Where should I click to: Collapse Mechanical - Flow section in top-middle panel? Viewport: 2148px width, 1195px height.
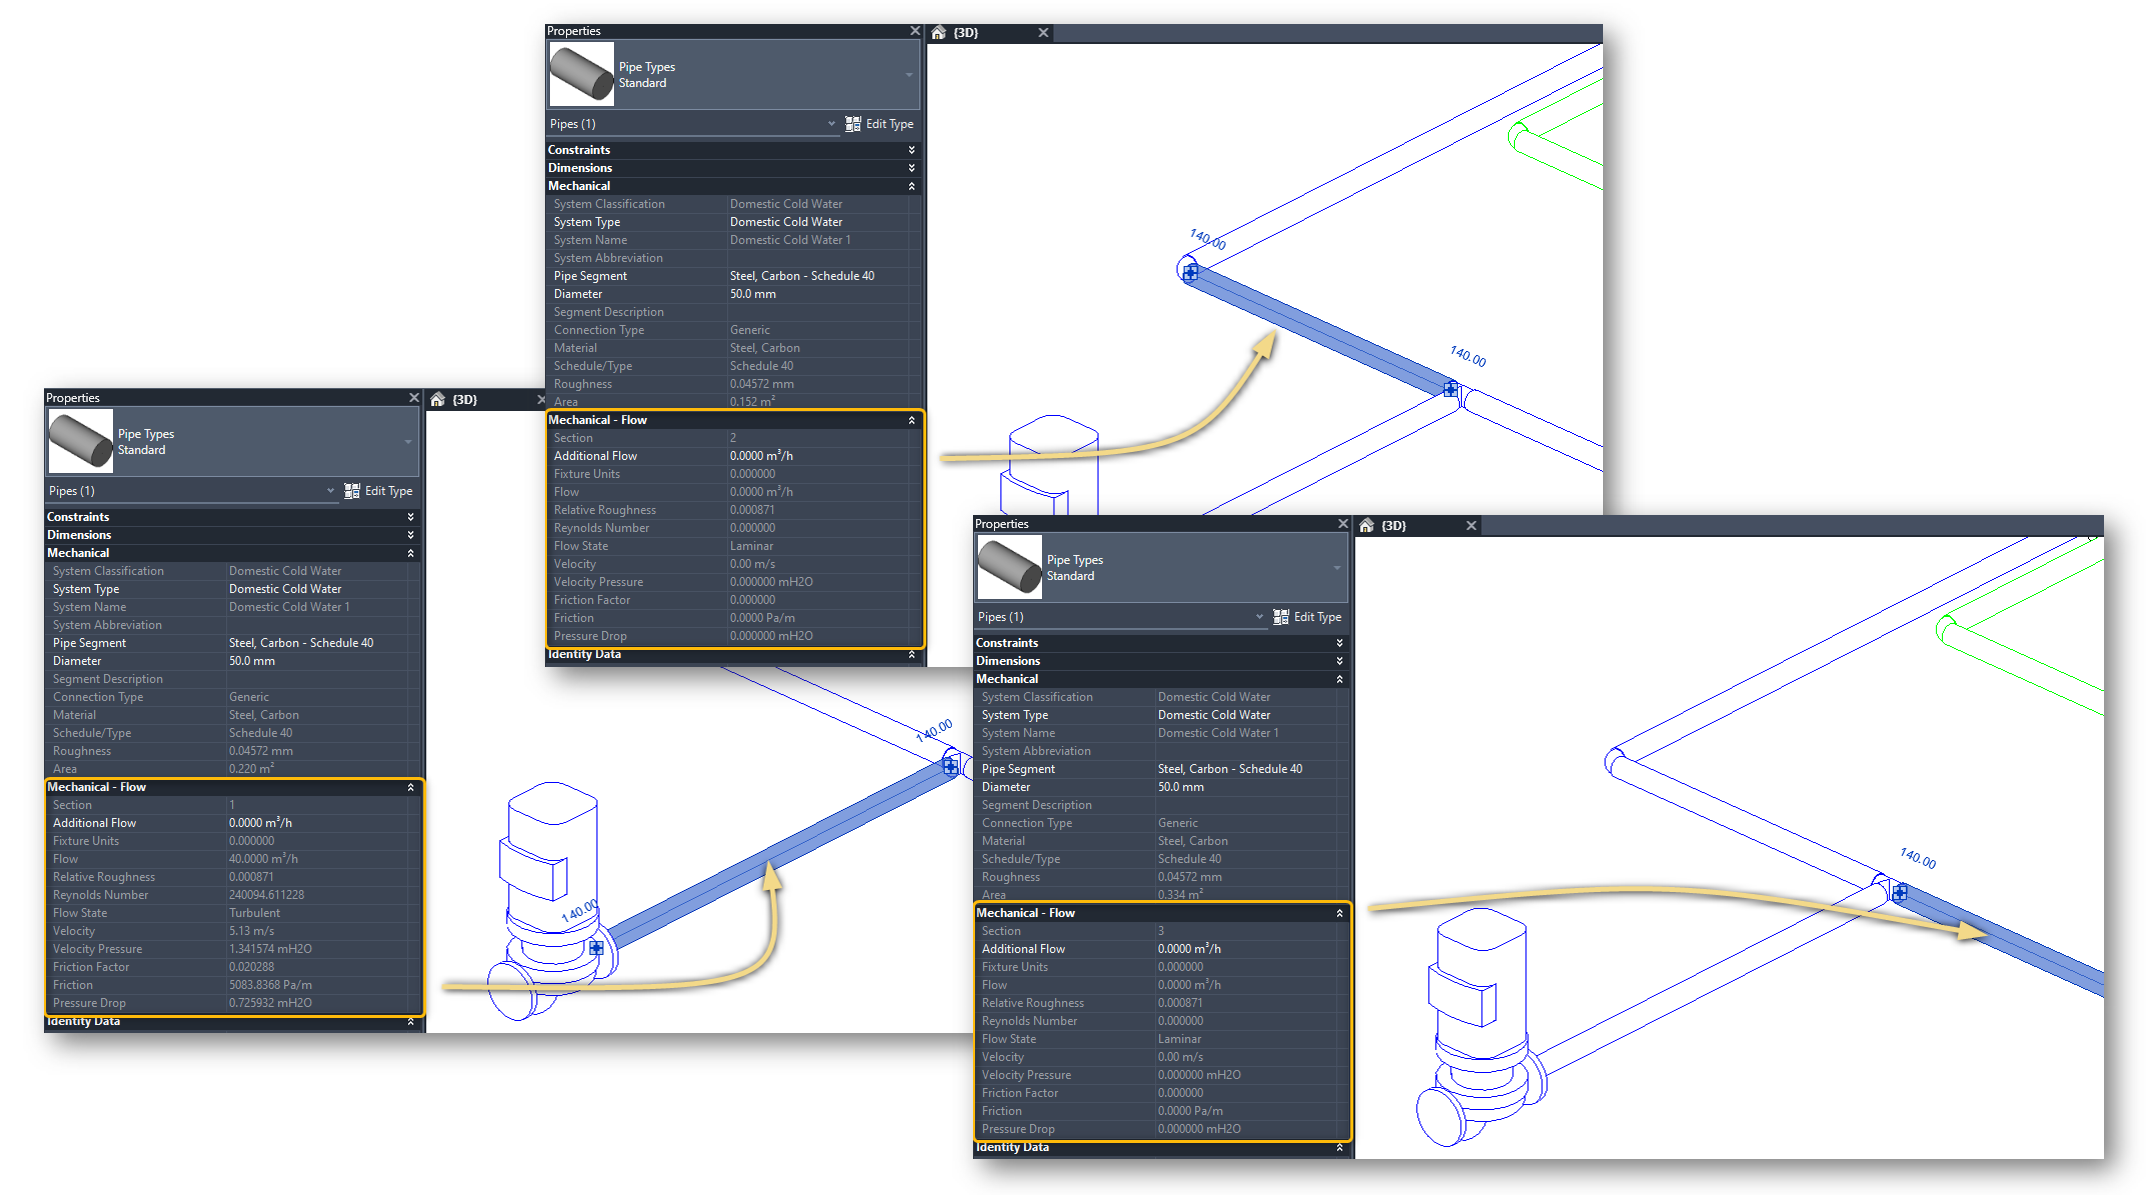[x=911, y=420]
